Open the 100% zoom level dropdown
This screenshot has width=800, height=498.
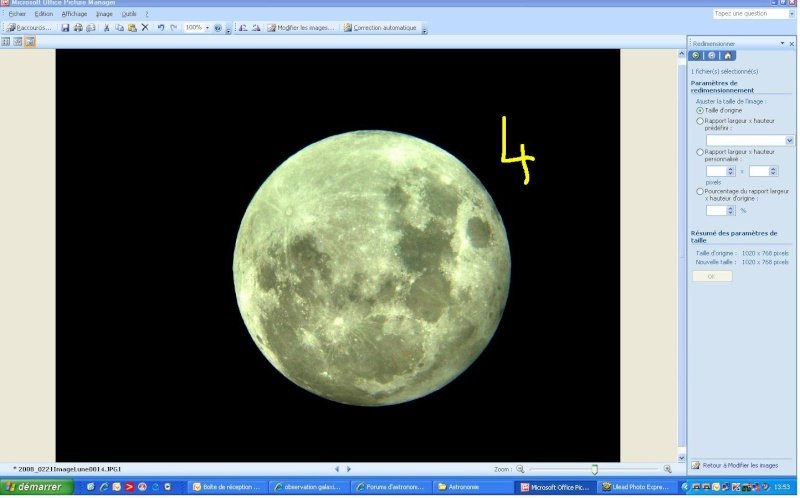[207, 28]
